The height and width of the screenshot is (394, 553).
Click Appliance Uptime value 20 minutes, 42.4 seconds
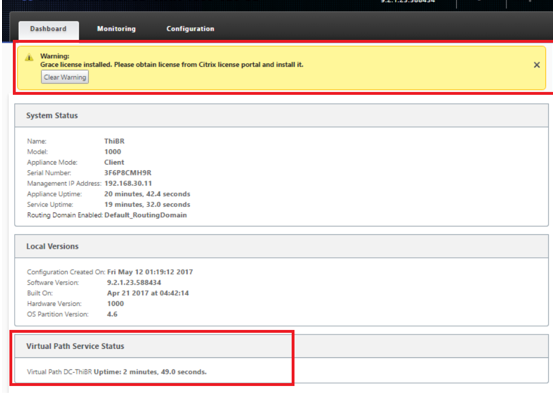tap(147, 194)
